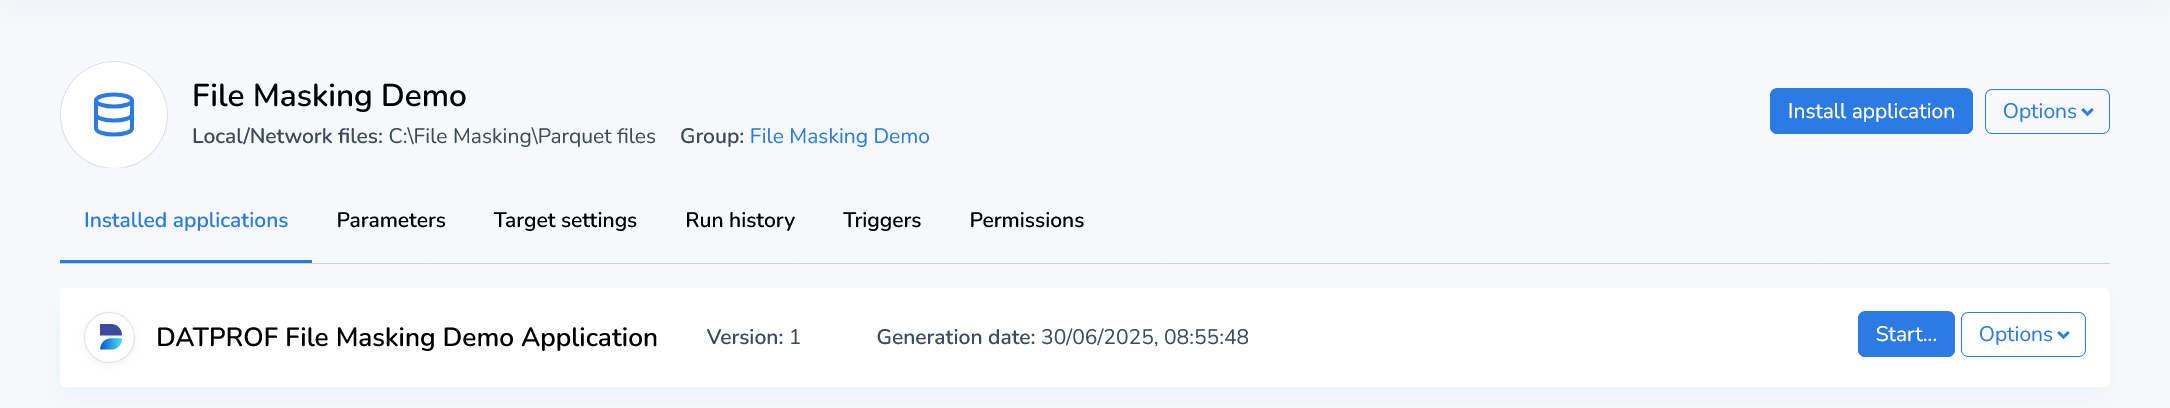The image size is (2170, 408).
Task: Show the Permissions tab
Action: click(x=1026, y=221)
